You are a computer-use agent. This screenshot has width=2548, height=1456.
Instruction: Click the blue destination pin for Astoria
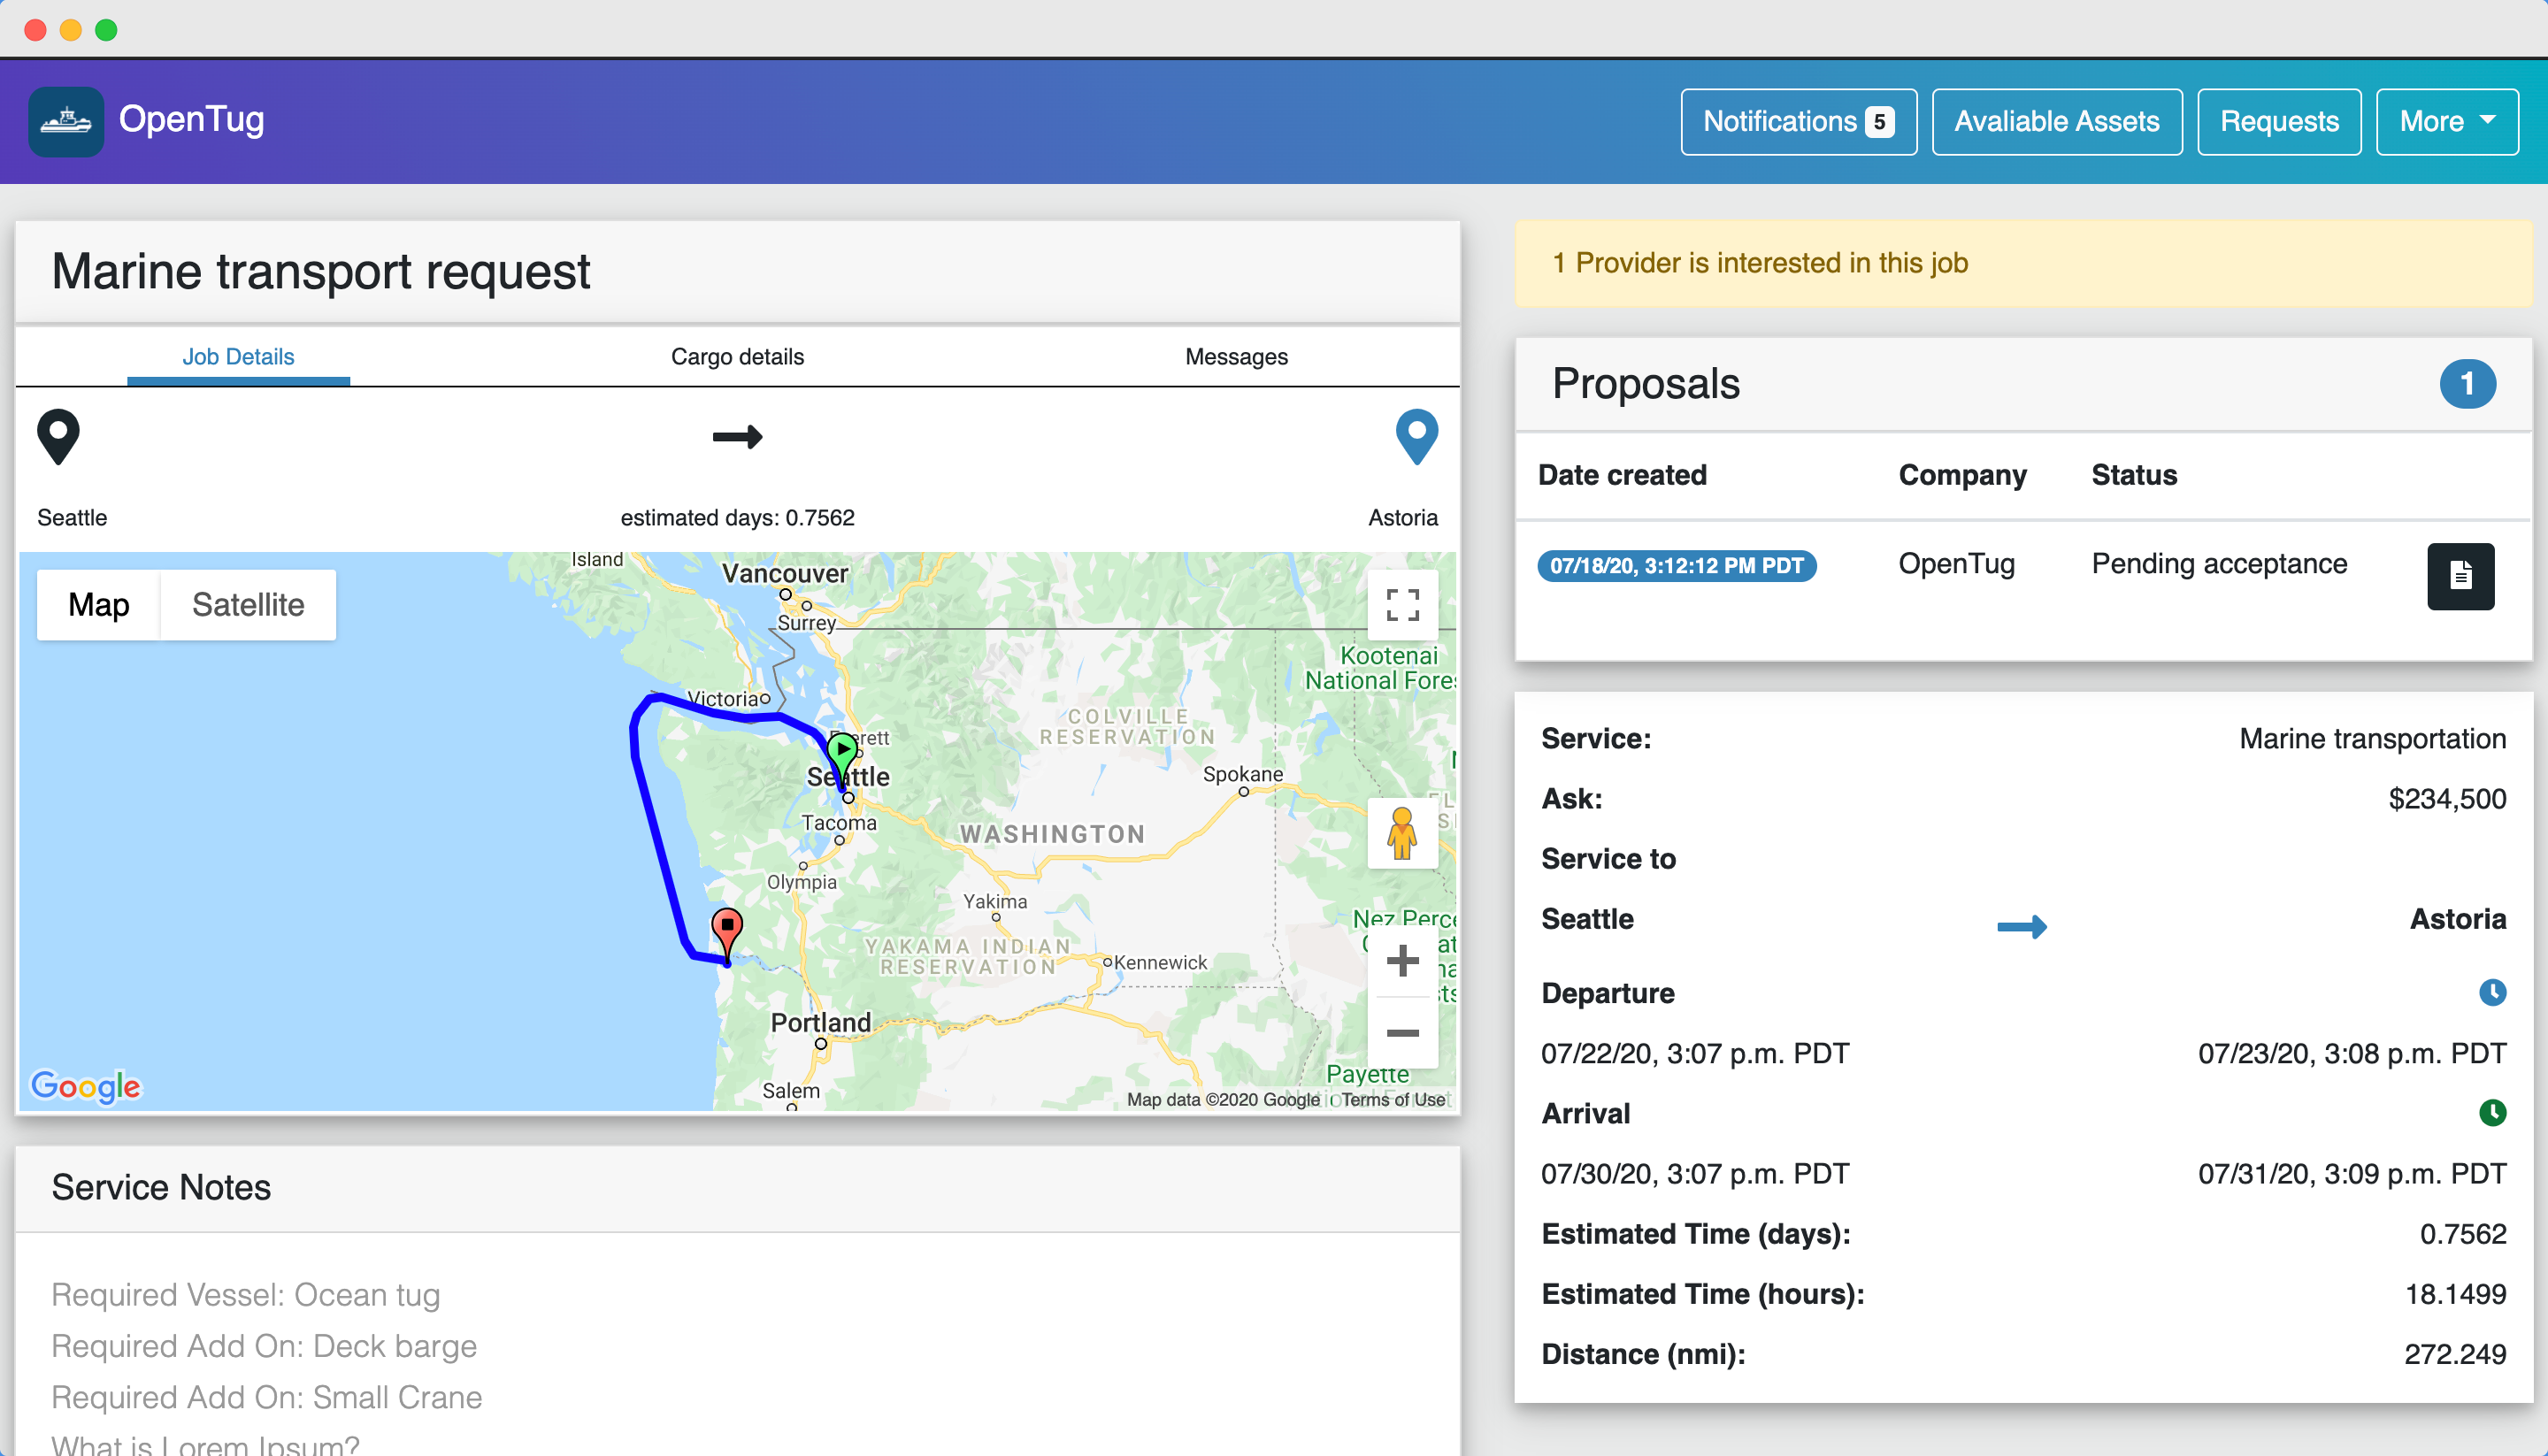click(x=1416, y=437)
